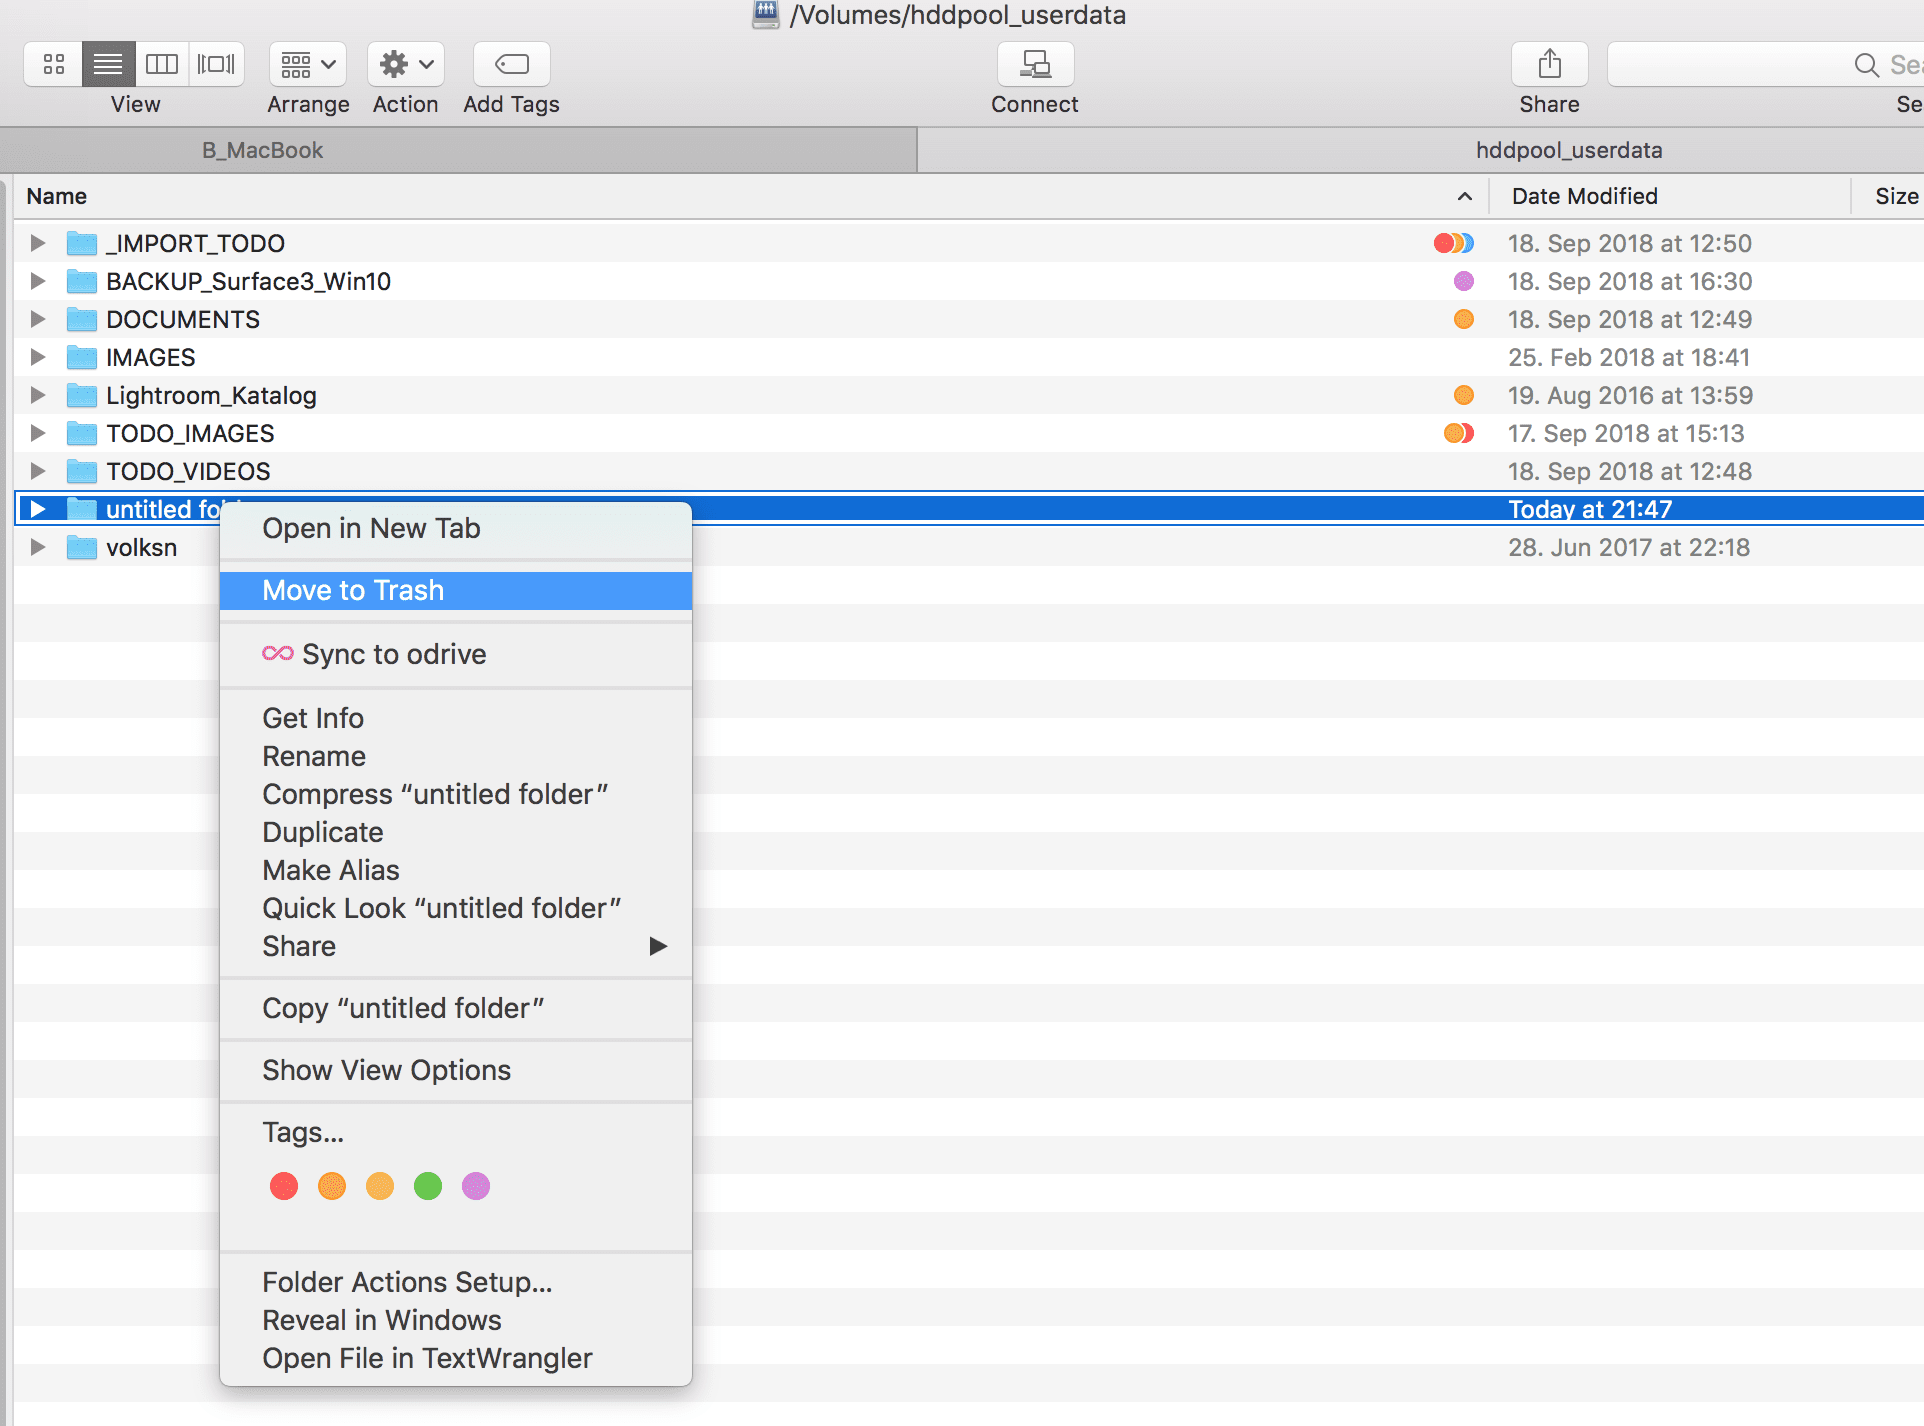Choose Move to Trash
The width and height of the screenshot is (1924, 1426).
click(x=353, y=590)
